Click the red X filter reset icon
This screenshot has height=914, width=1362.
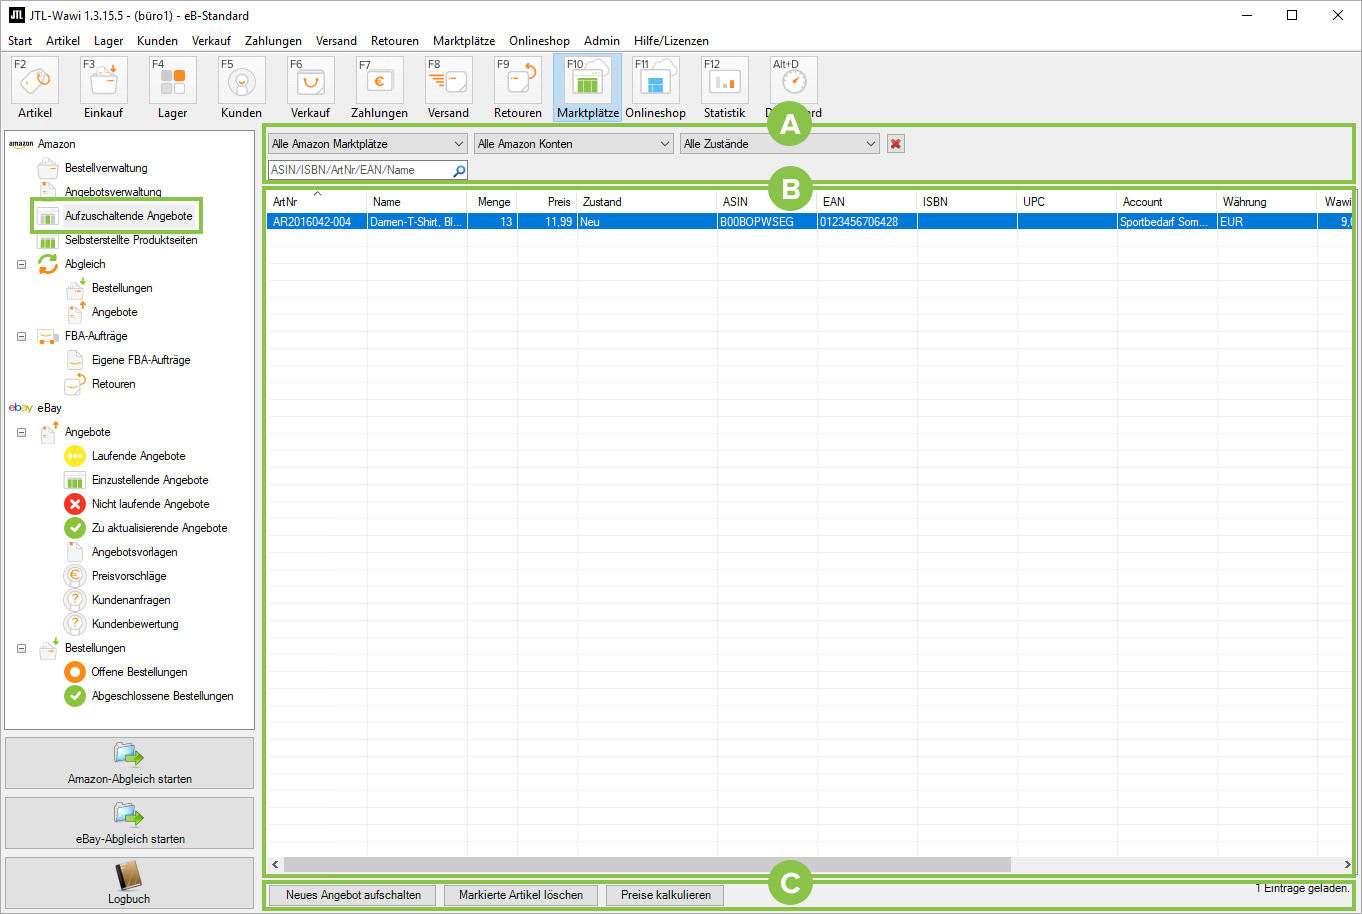(x=896, y=144)
